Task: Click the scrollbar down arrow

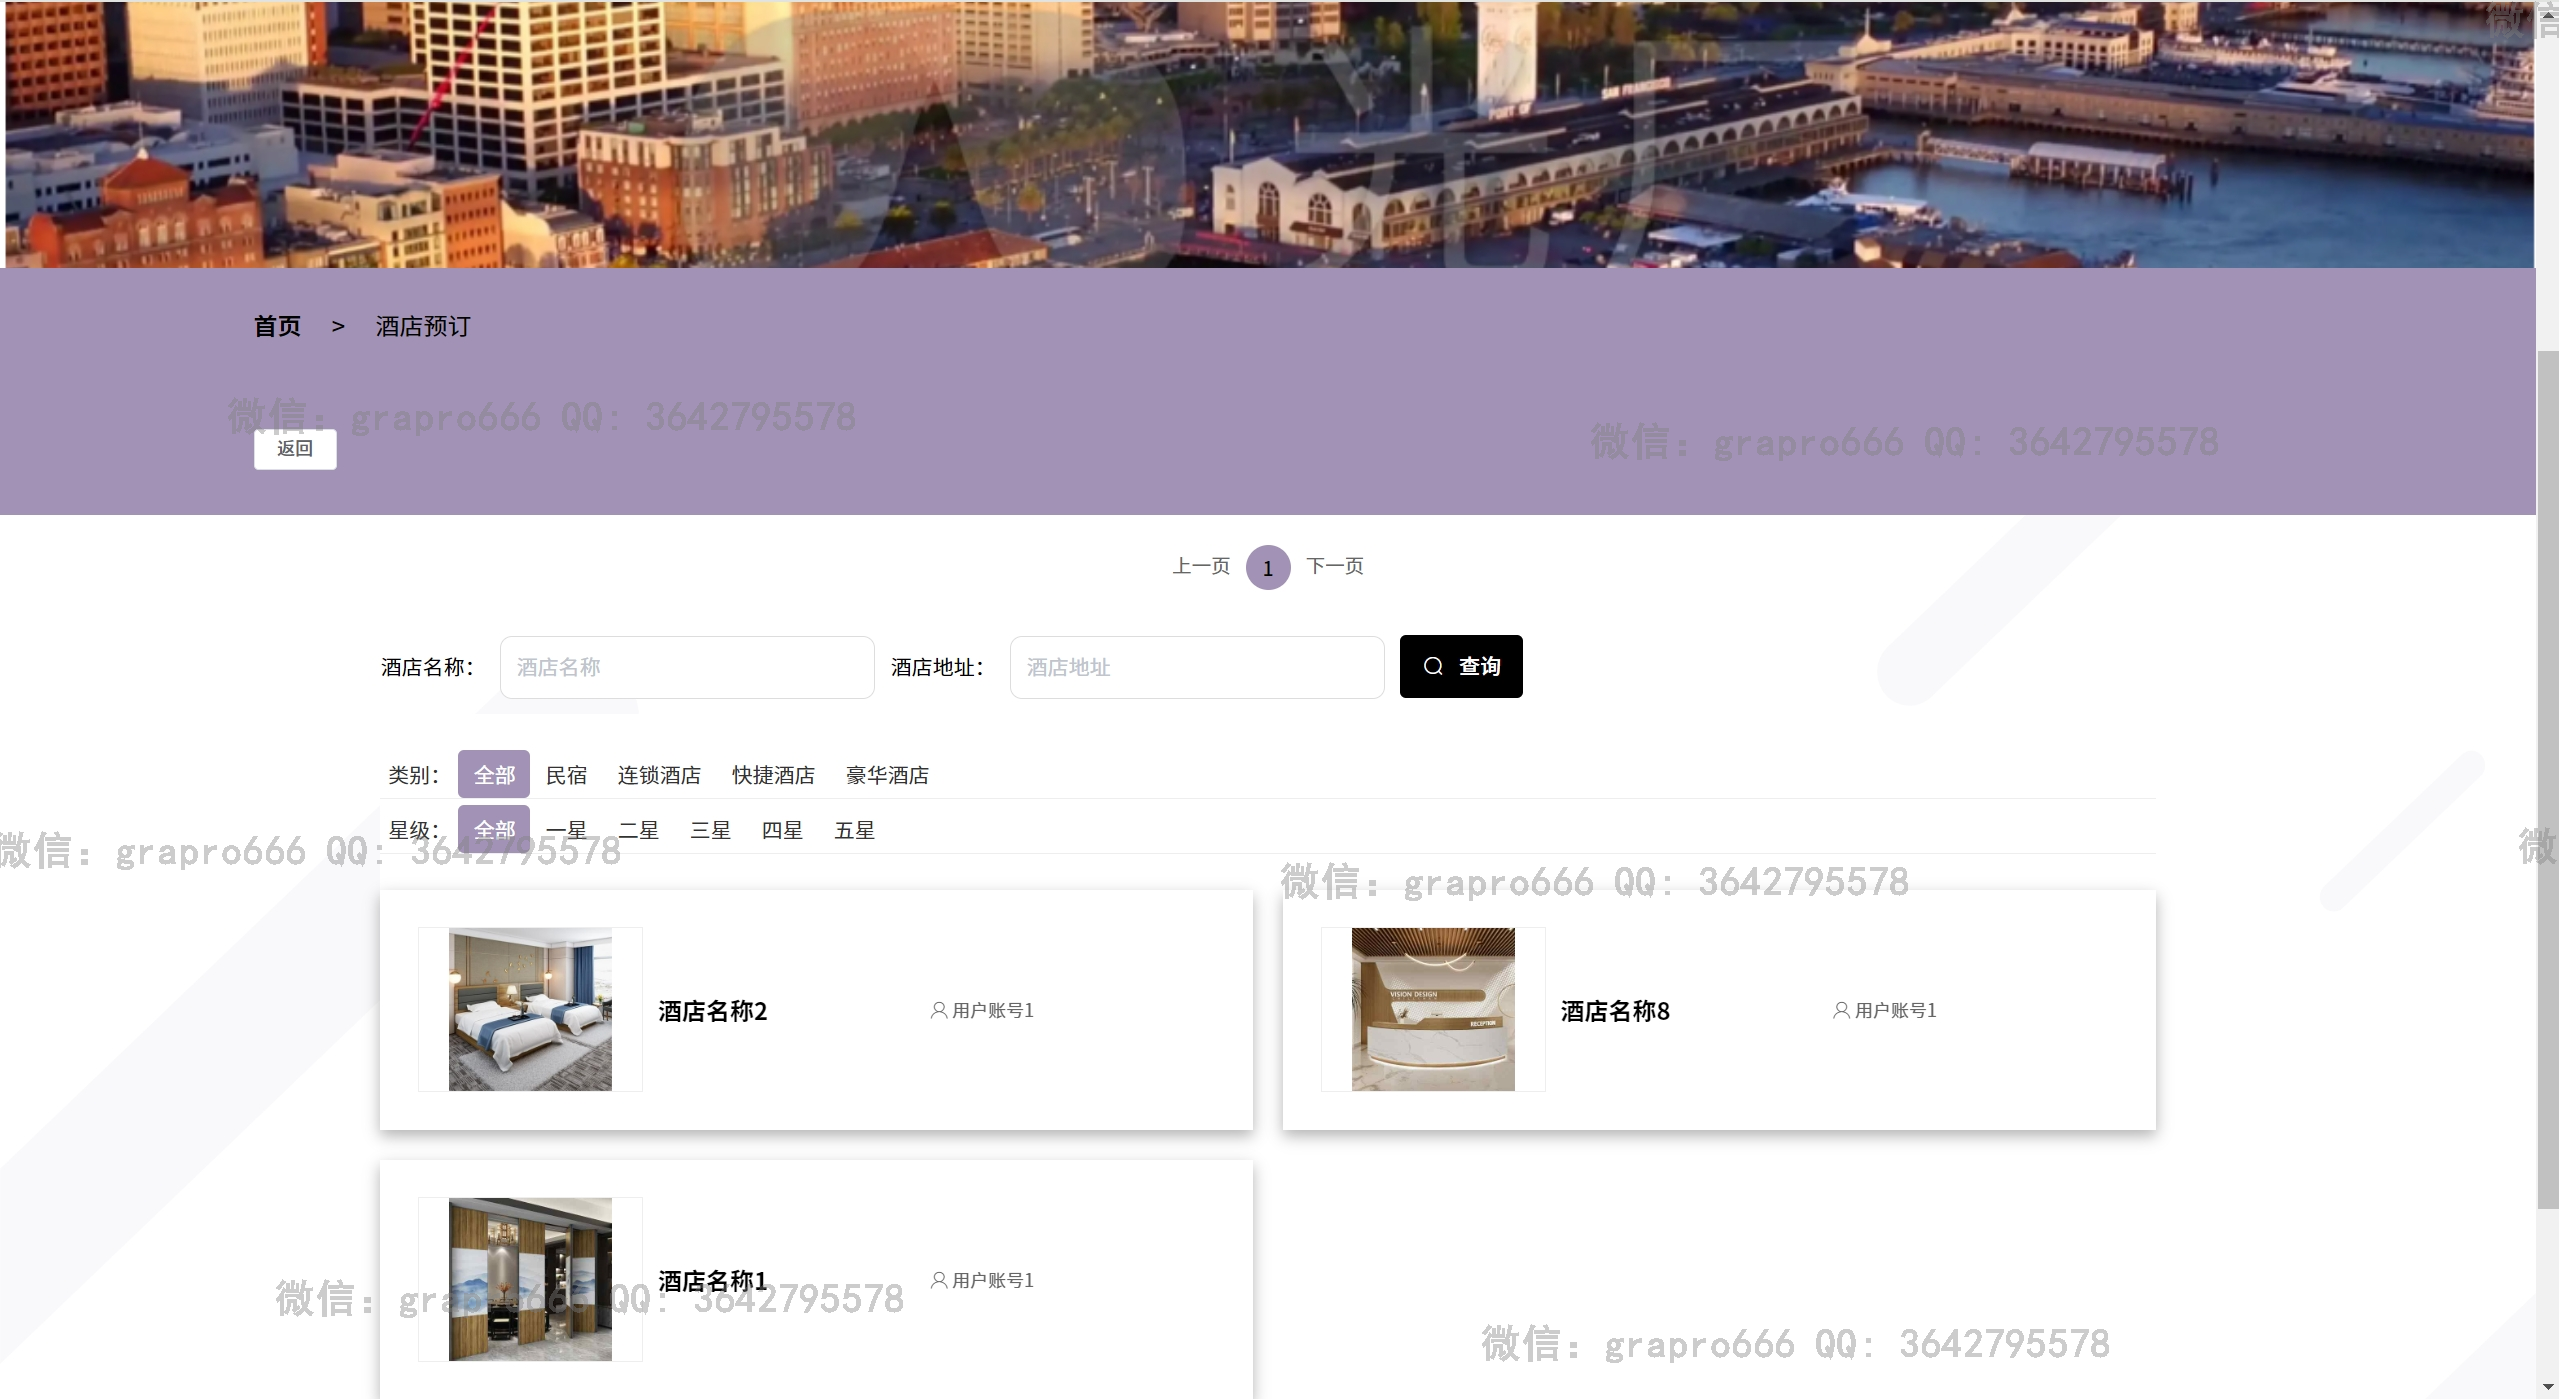Action: click(x=2547, y=1388)
